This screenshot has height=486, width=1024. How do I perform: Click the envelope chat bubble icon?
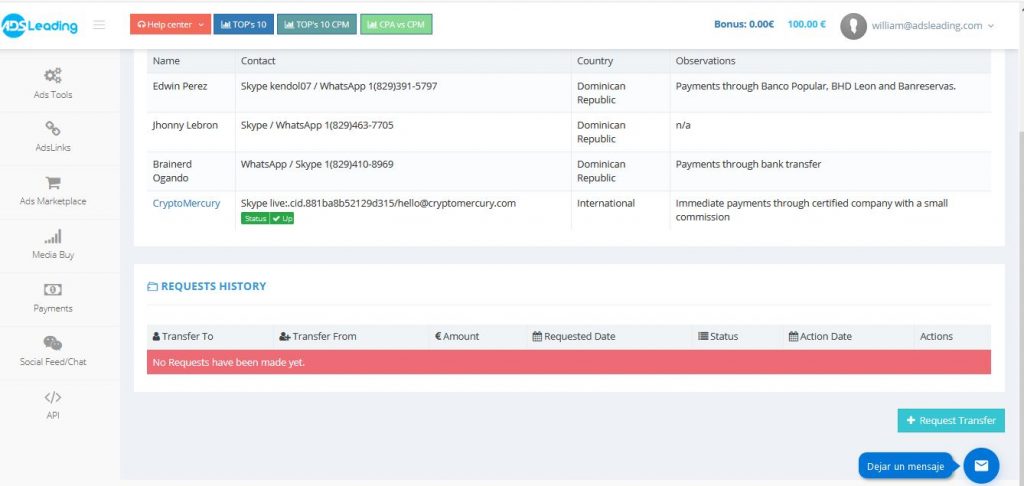point(981,466)
